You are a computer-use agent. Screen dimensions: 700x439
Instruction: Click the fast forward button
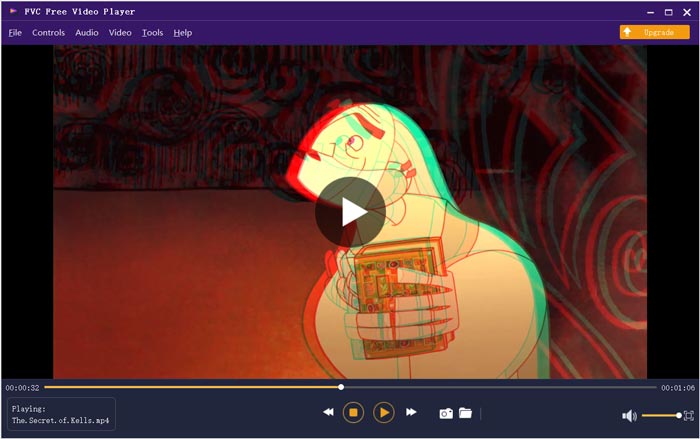[411, 412]
